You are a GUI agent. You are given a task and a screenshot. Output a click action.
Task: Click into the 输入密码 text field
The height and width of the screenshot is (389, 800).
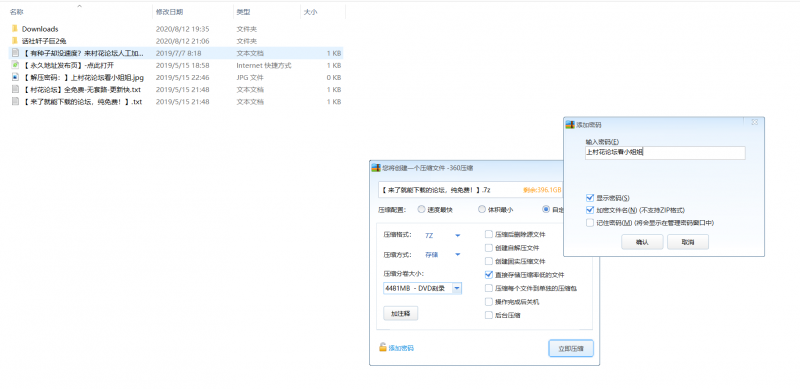coord(665,152)
